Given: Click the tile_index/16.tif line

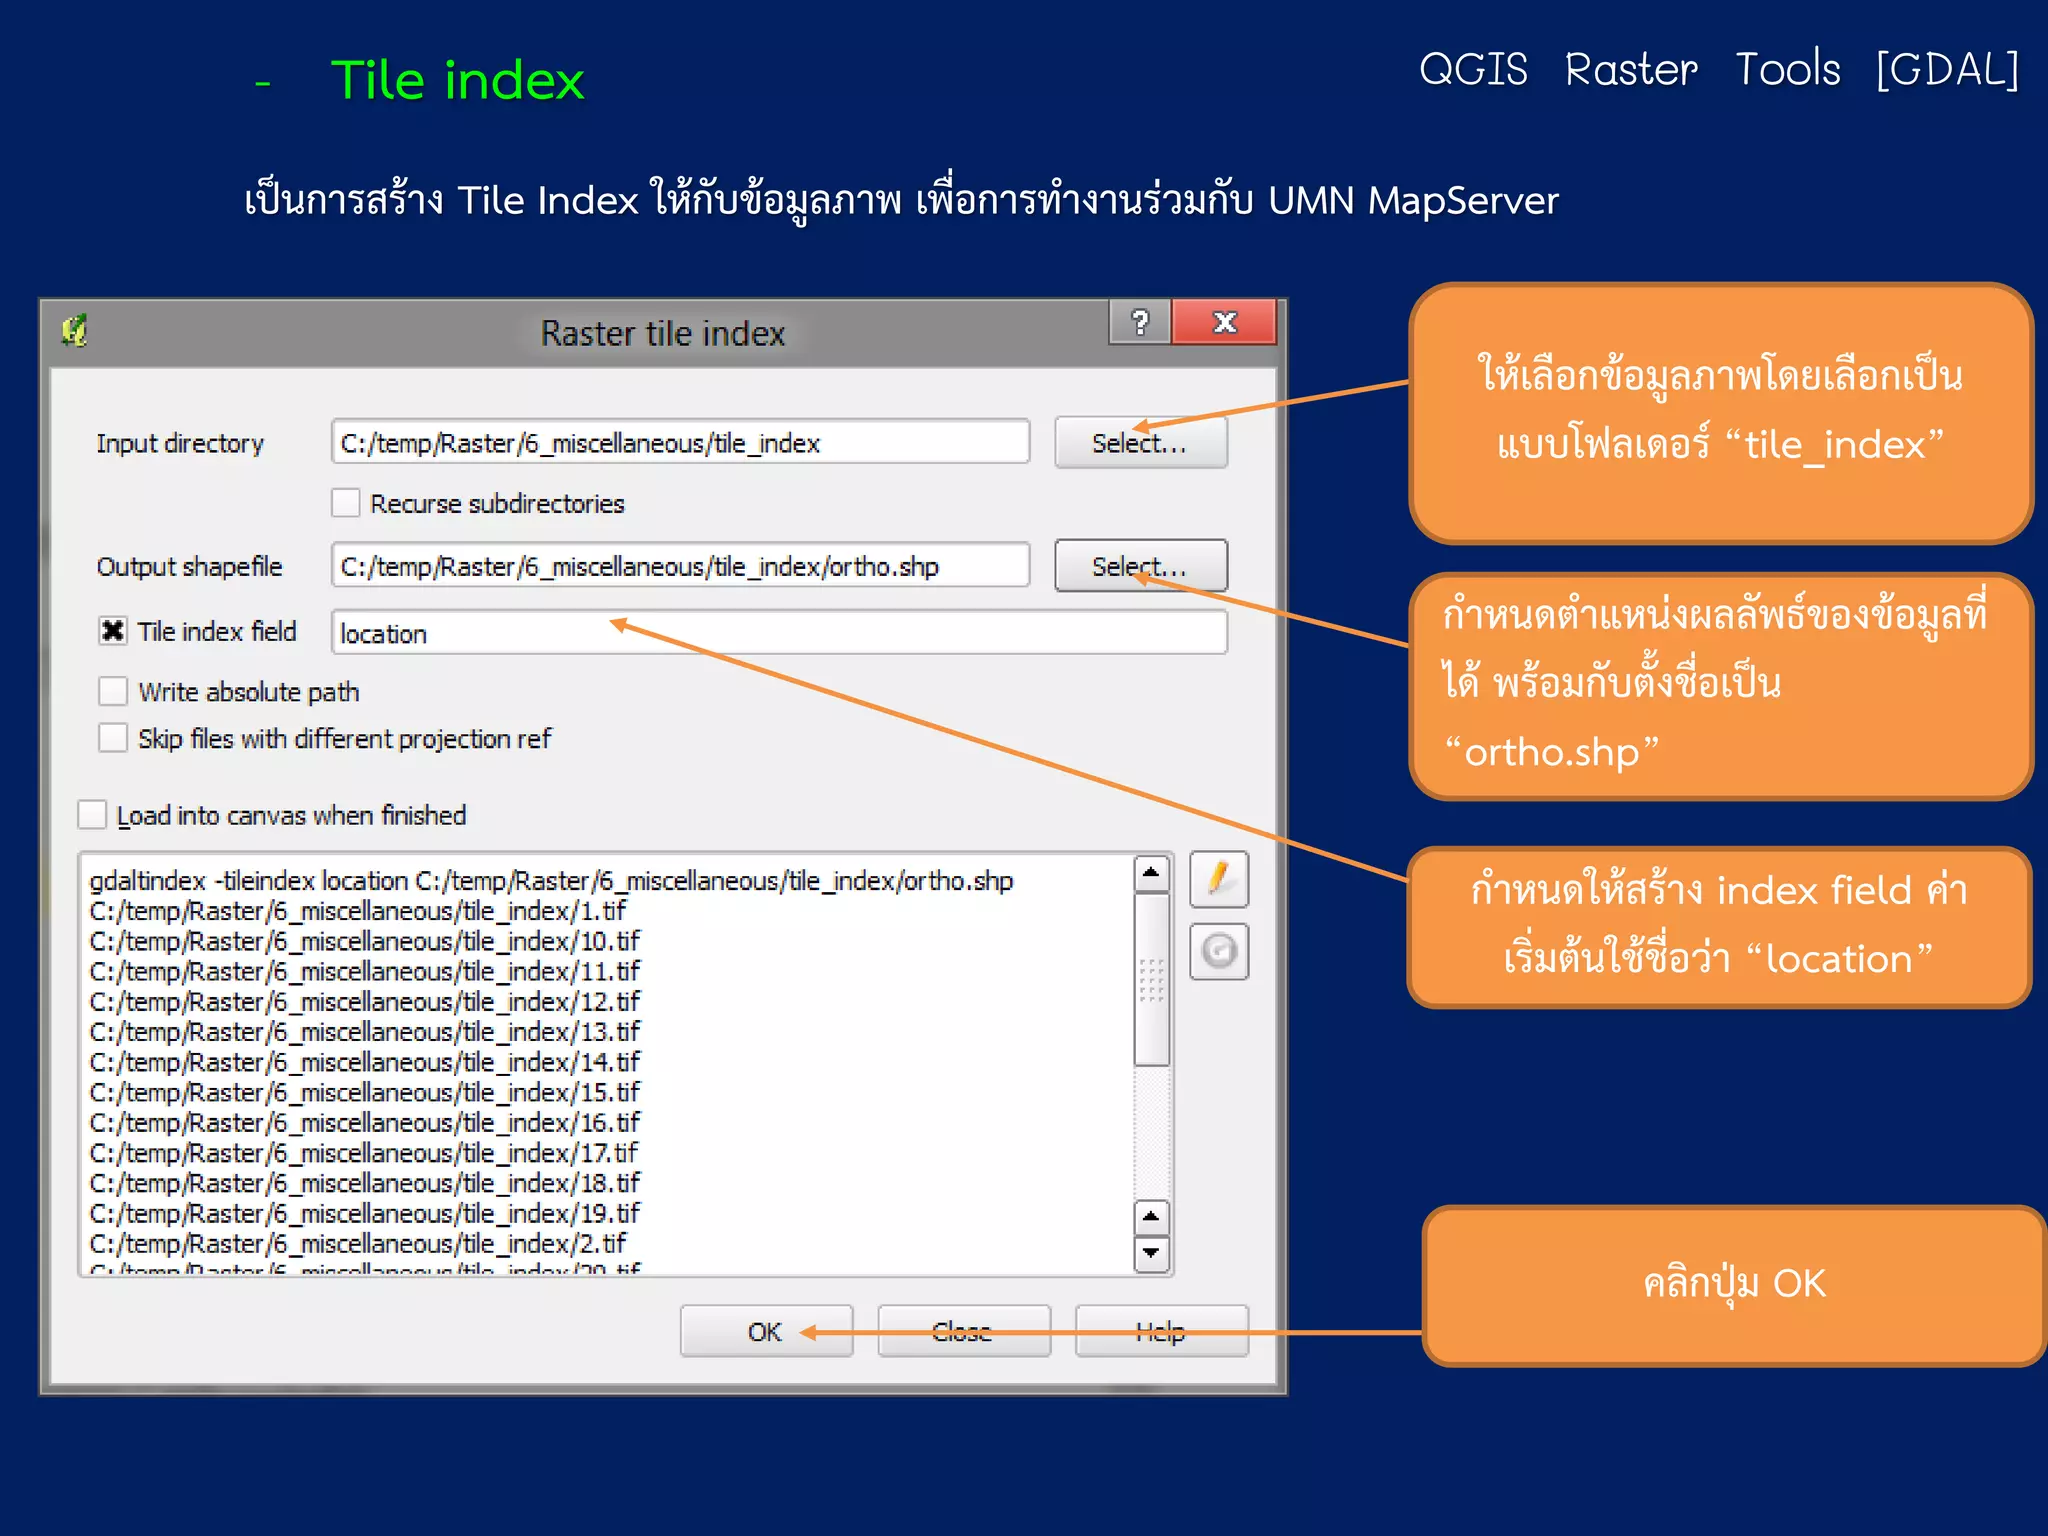Looking at the screenshot, I should (x=364, y=1122).
